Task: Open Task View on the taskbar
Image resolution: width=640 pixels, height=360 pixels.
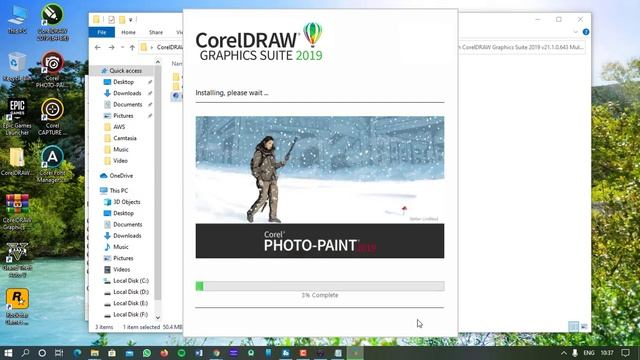Action: pos(59,353)
